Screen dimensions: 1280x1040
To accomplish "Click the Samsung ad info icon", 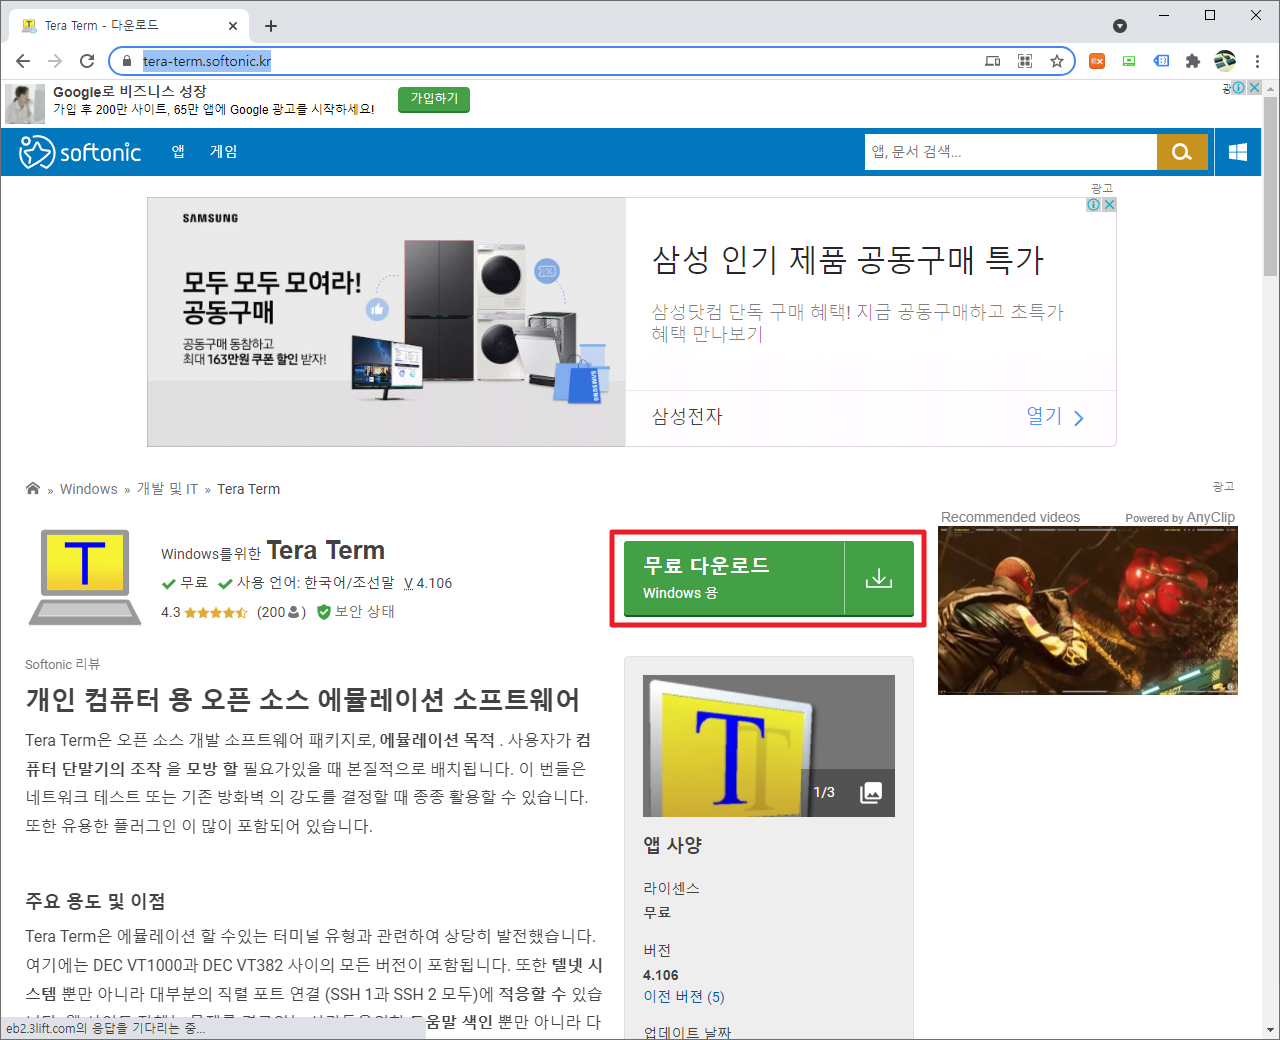I will 1094,205.
